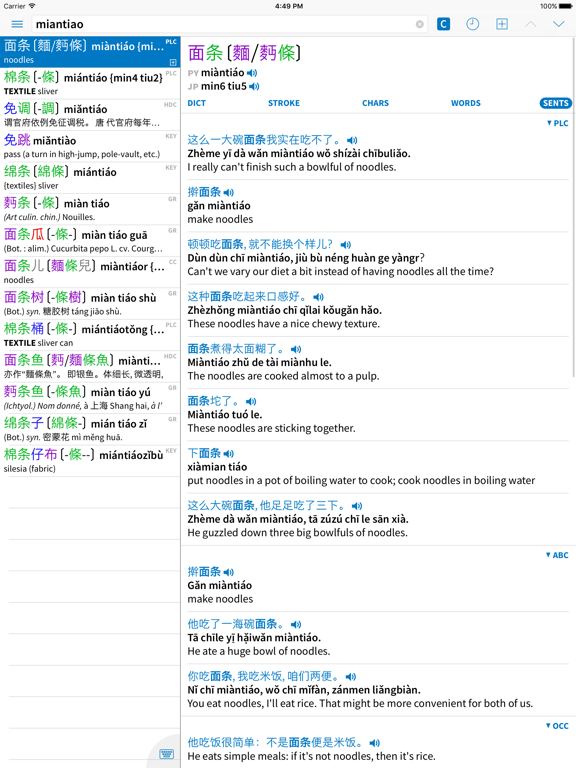Screen dimensions: 576x768
Task: Tap Chinese text 面条煮得太面糊了
Action: (236, 349)
